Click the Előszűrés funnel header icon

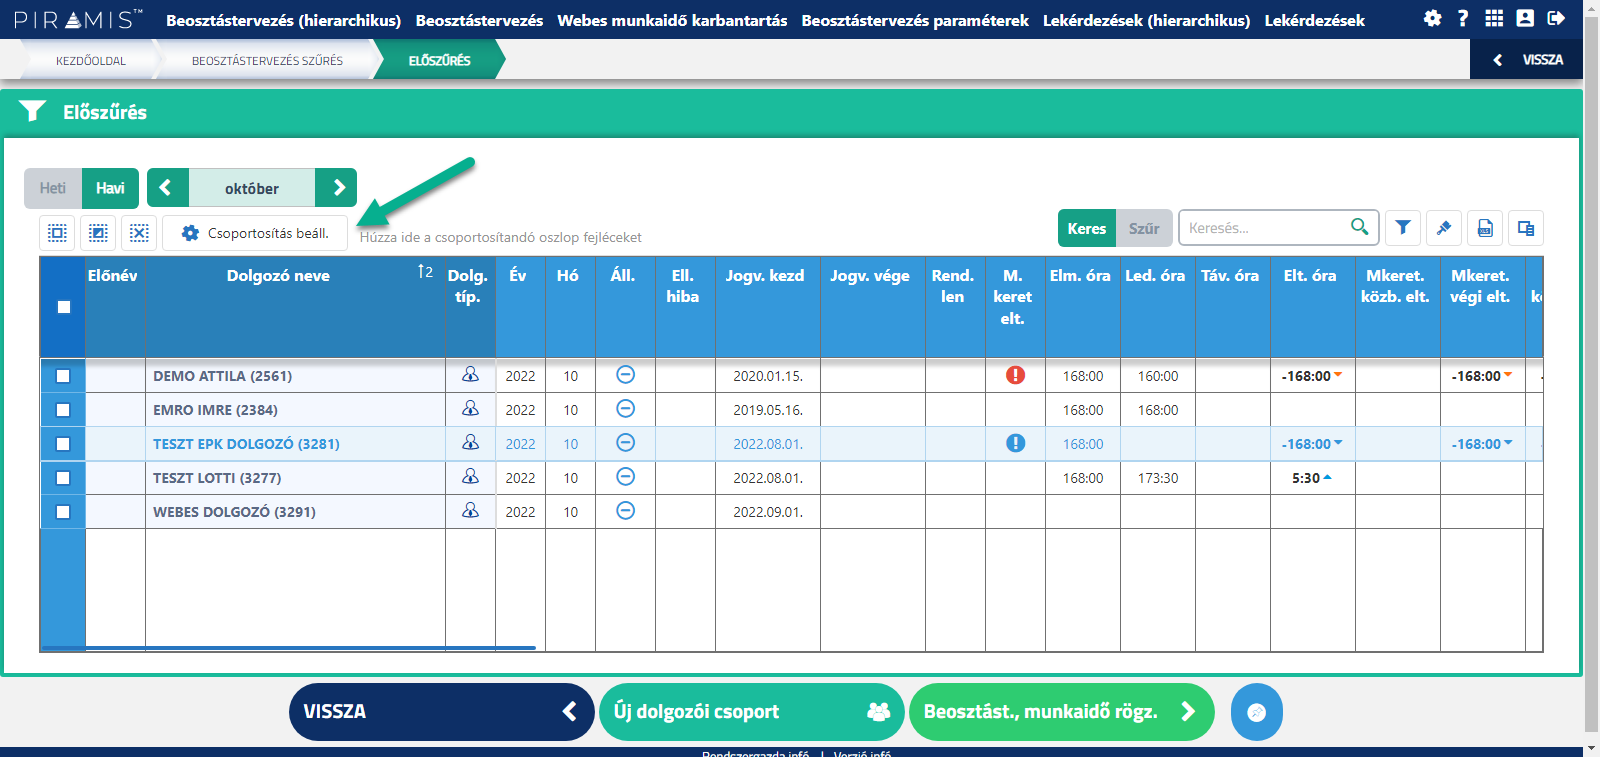pos(33,111)
